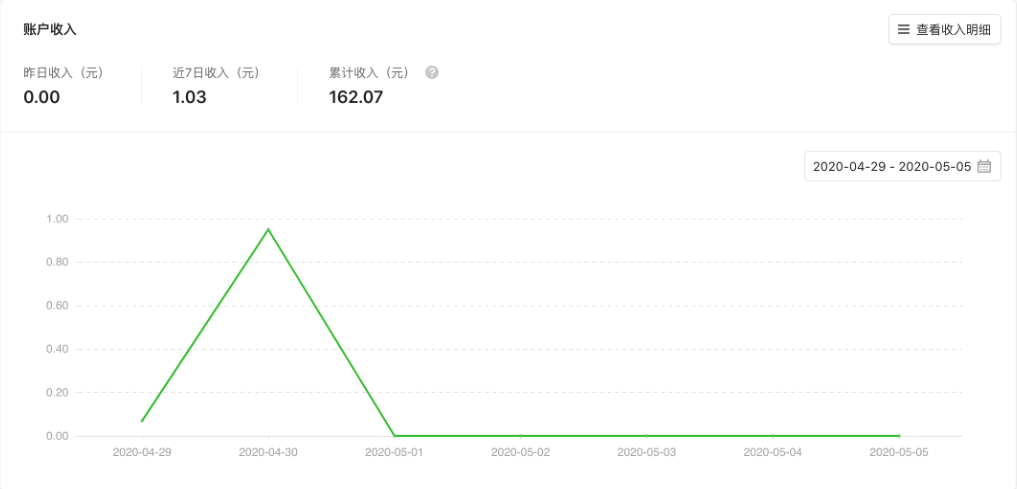
Task: Click the line's data point at 2020-05-01
Action: [395, 436]
